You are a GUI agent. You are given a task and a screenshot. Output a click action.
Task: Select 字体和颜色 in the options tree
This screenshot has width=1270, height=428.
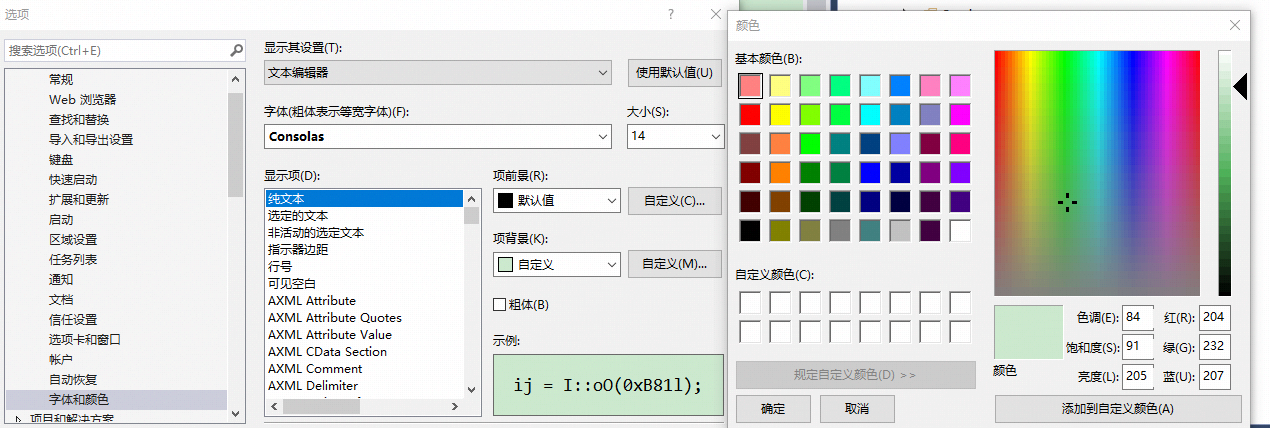point(79,399)
